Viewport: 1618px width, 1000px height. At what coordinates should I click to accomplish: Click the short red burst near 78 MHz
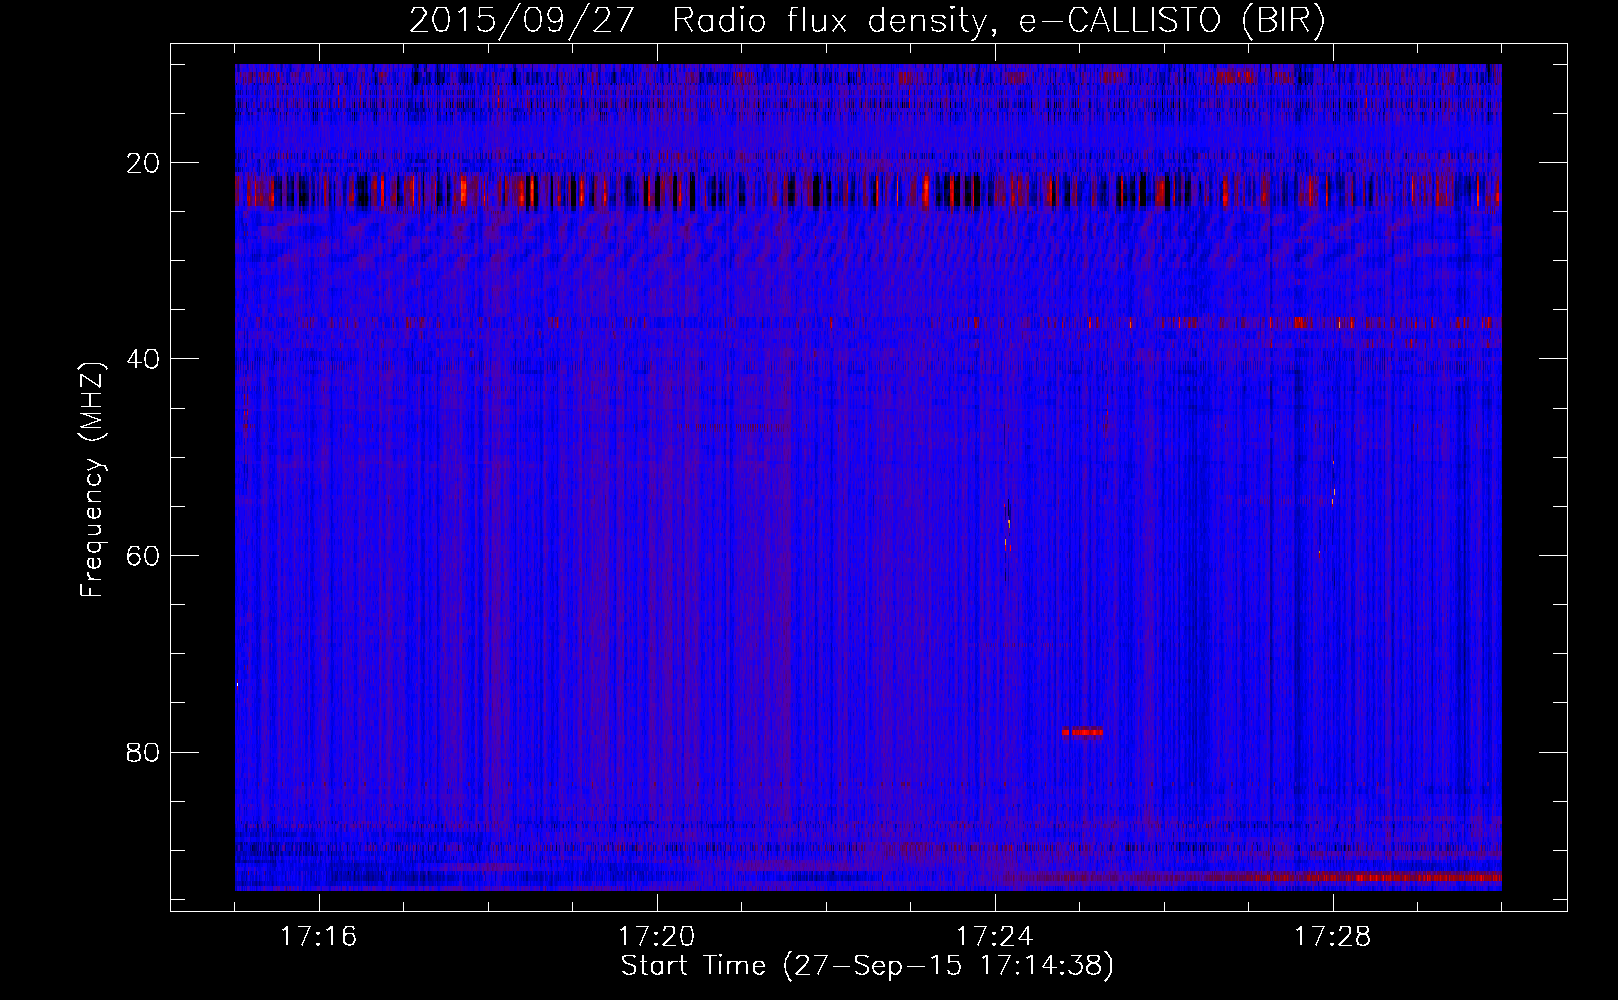[x=1083, y=732]
